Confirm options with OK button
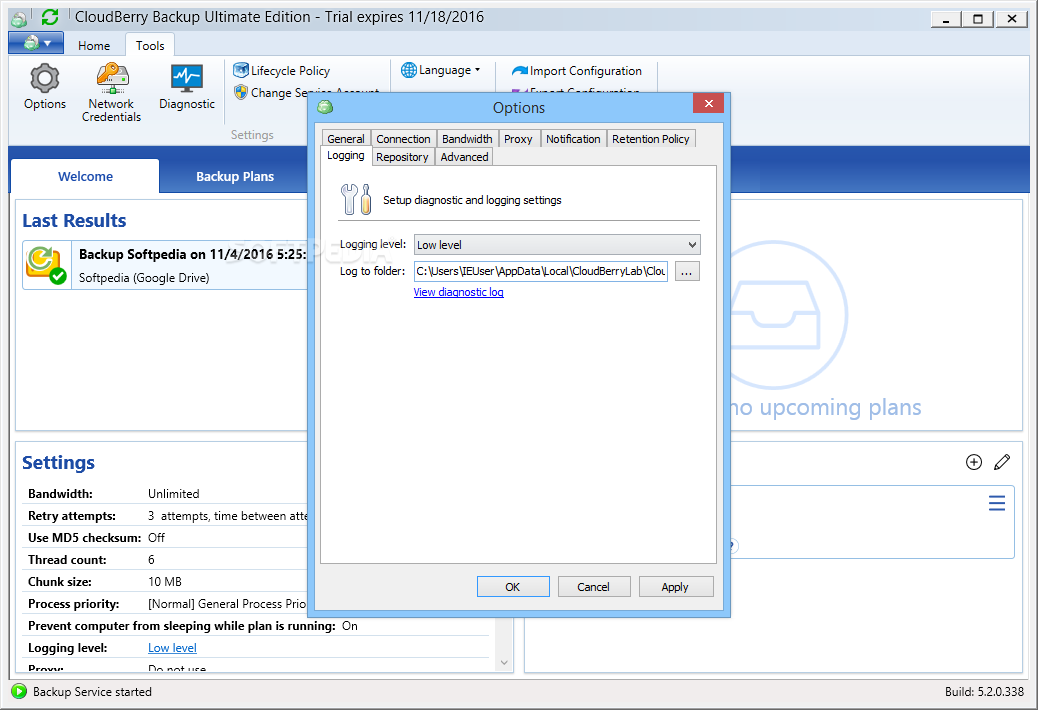 [x=513, y=586]
